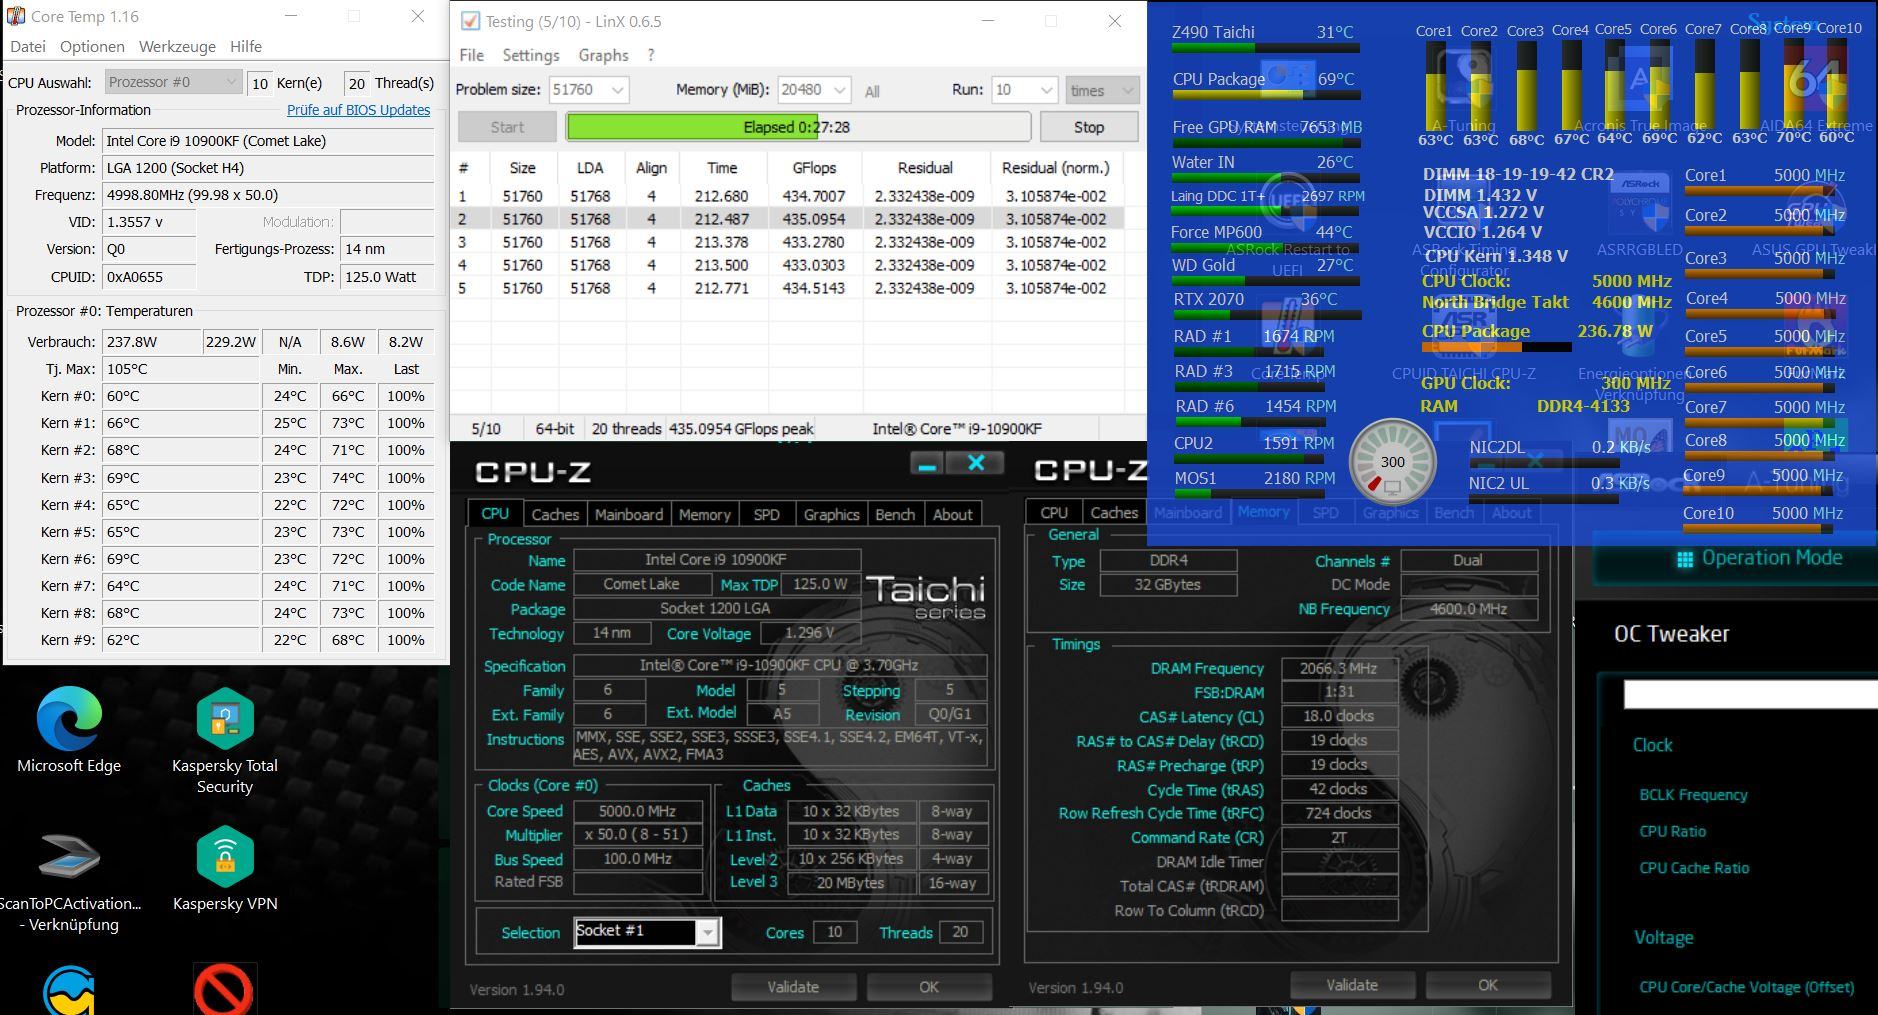Click Stop button in LinX
This screenshot has height=1015, width=1878.
1089,127
